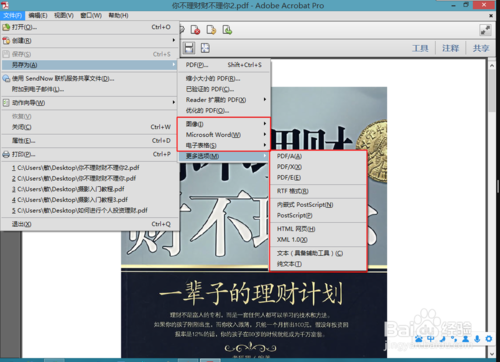Expand the 另存为(A) submenu
500x362 pixels.
coord(89,65)
